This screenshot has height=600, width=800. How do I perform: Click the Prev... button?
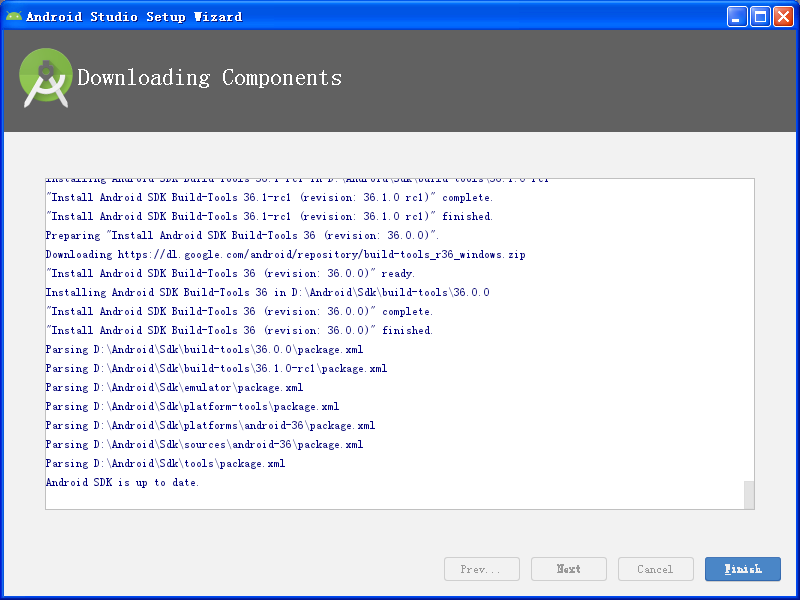coord(482,569)
